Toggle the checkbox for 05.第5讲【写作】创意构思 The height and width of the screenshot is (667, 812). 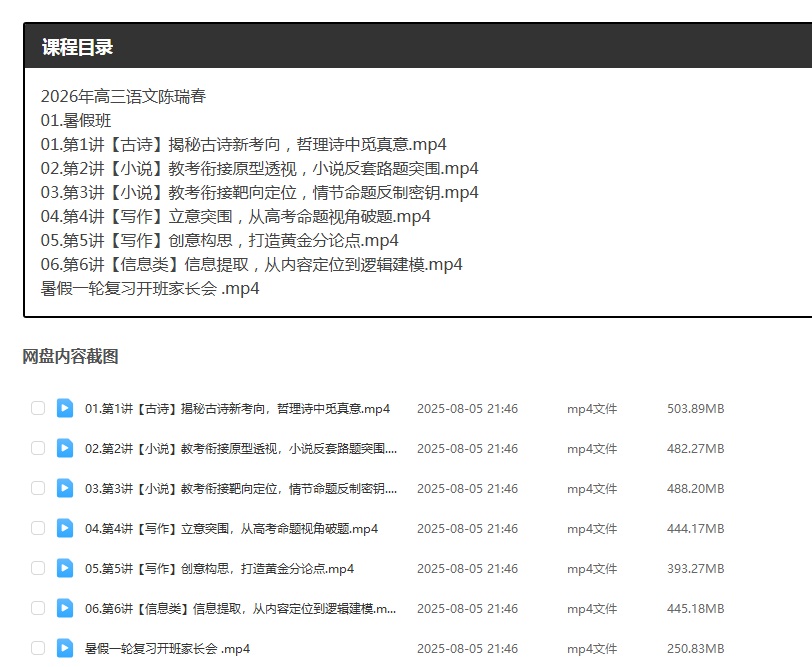pos(38,568)
